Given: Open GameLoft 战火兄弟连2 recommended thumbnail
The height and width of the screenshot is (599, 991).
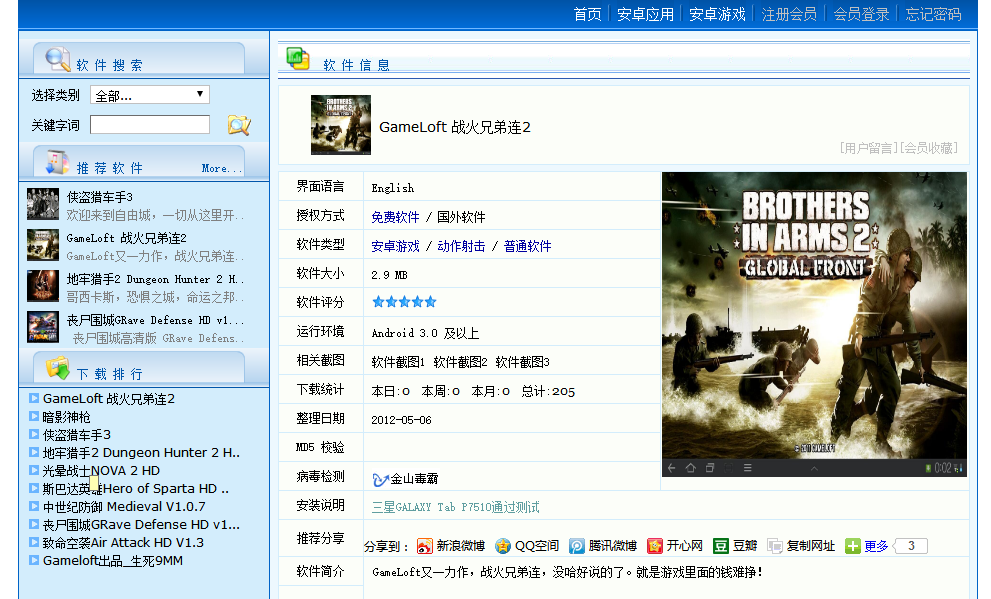Looking at the screenshot, I should [43, 245].
